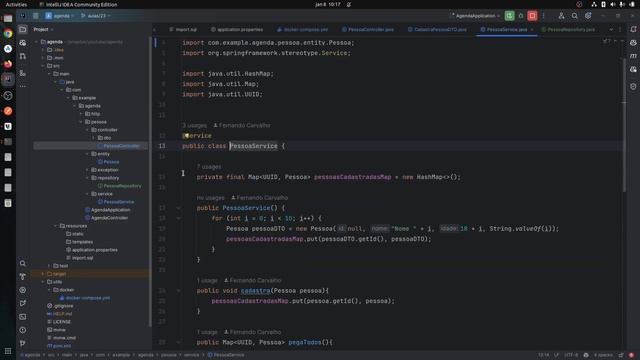
Task: Open IntelliJ main menu hamburger
Action: coord(36,16)
